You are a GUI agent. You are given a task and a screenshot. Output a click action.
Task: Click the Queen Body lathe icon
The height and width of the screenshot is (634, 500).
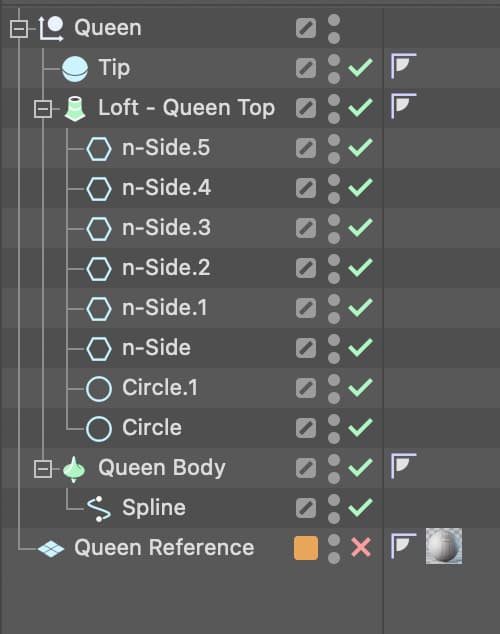[74, 469]
